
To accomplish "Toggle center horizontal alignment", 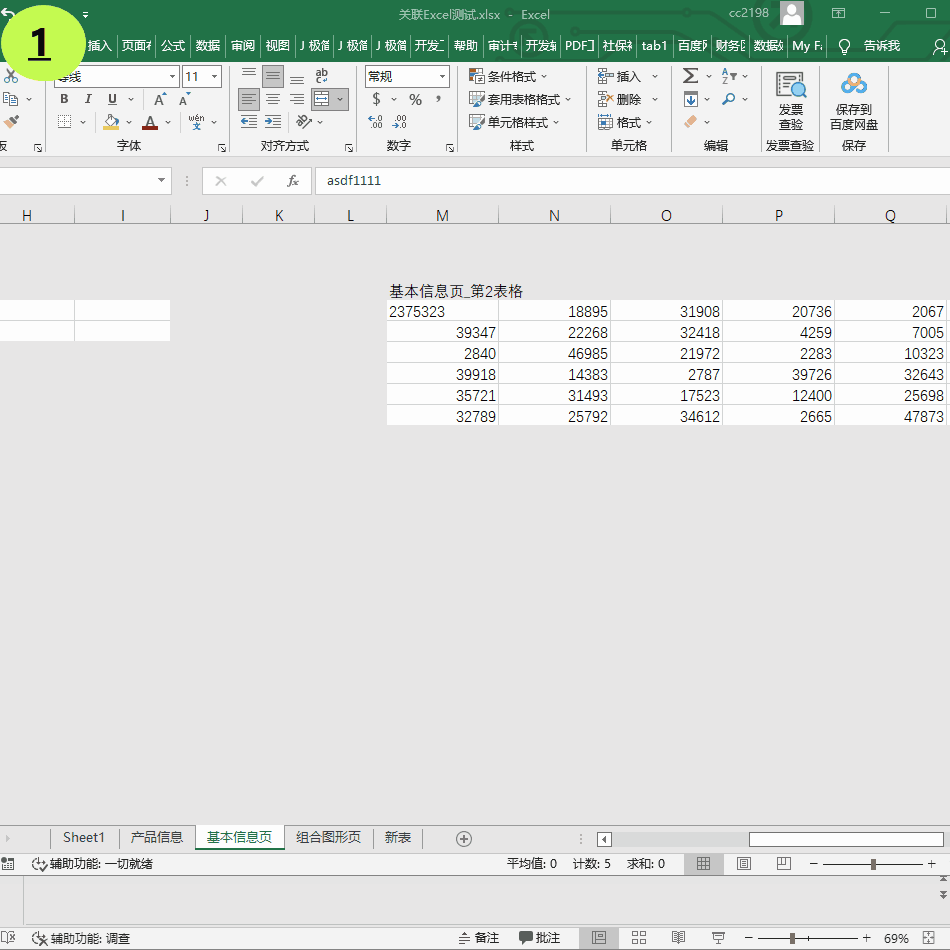I will 273,99.
